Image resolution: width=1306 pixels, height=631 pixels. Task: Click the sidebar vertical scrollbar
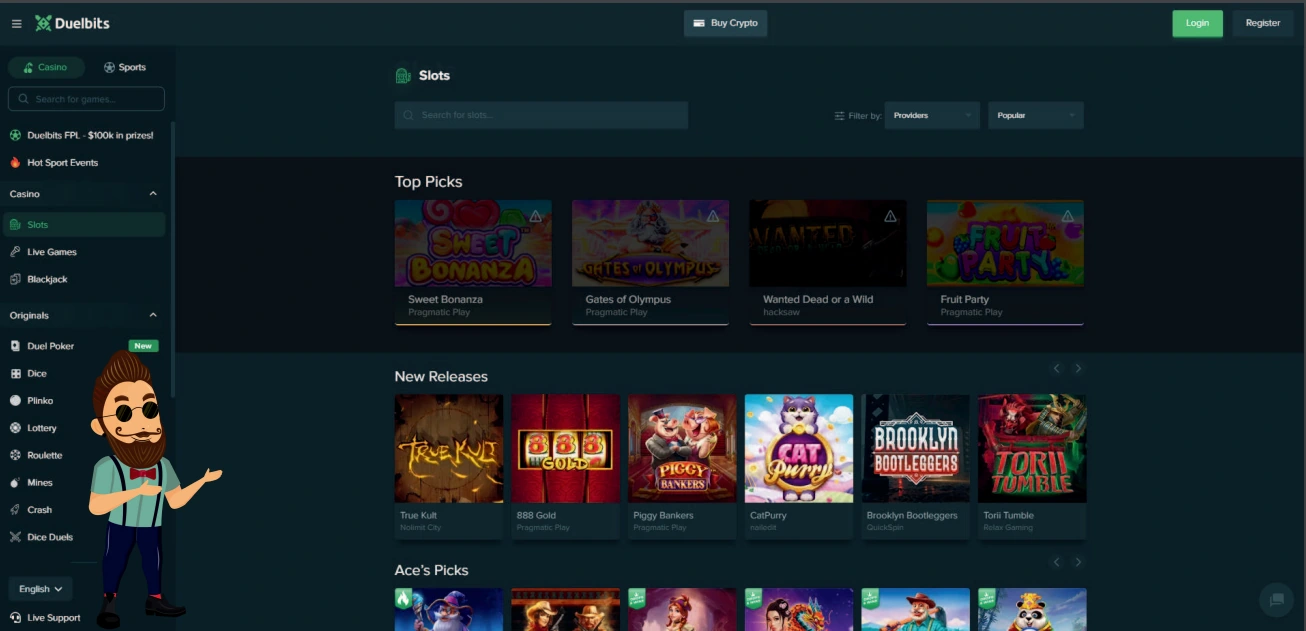pos(173,260)
